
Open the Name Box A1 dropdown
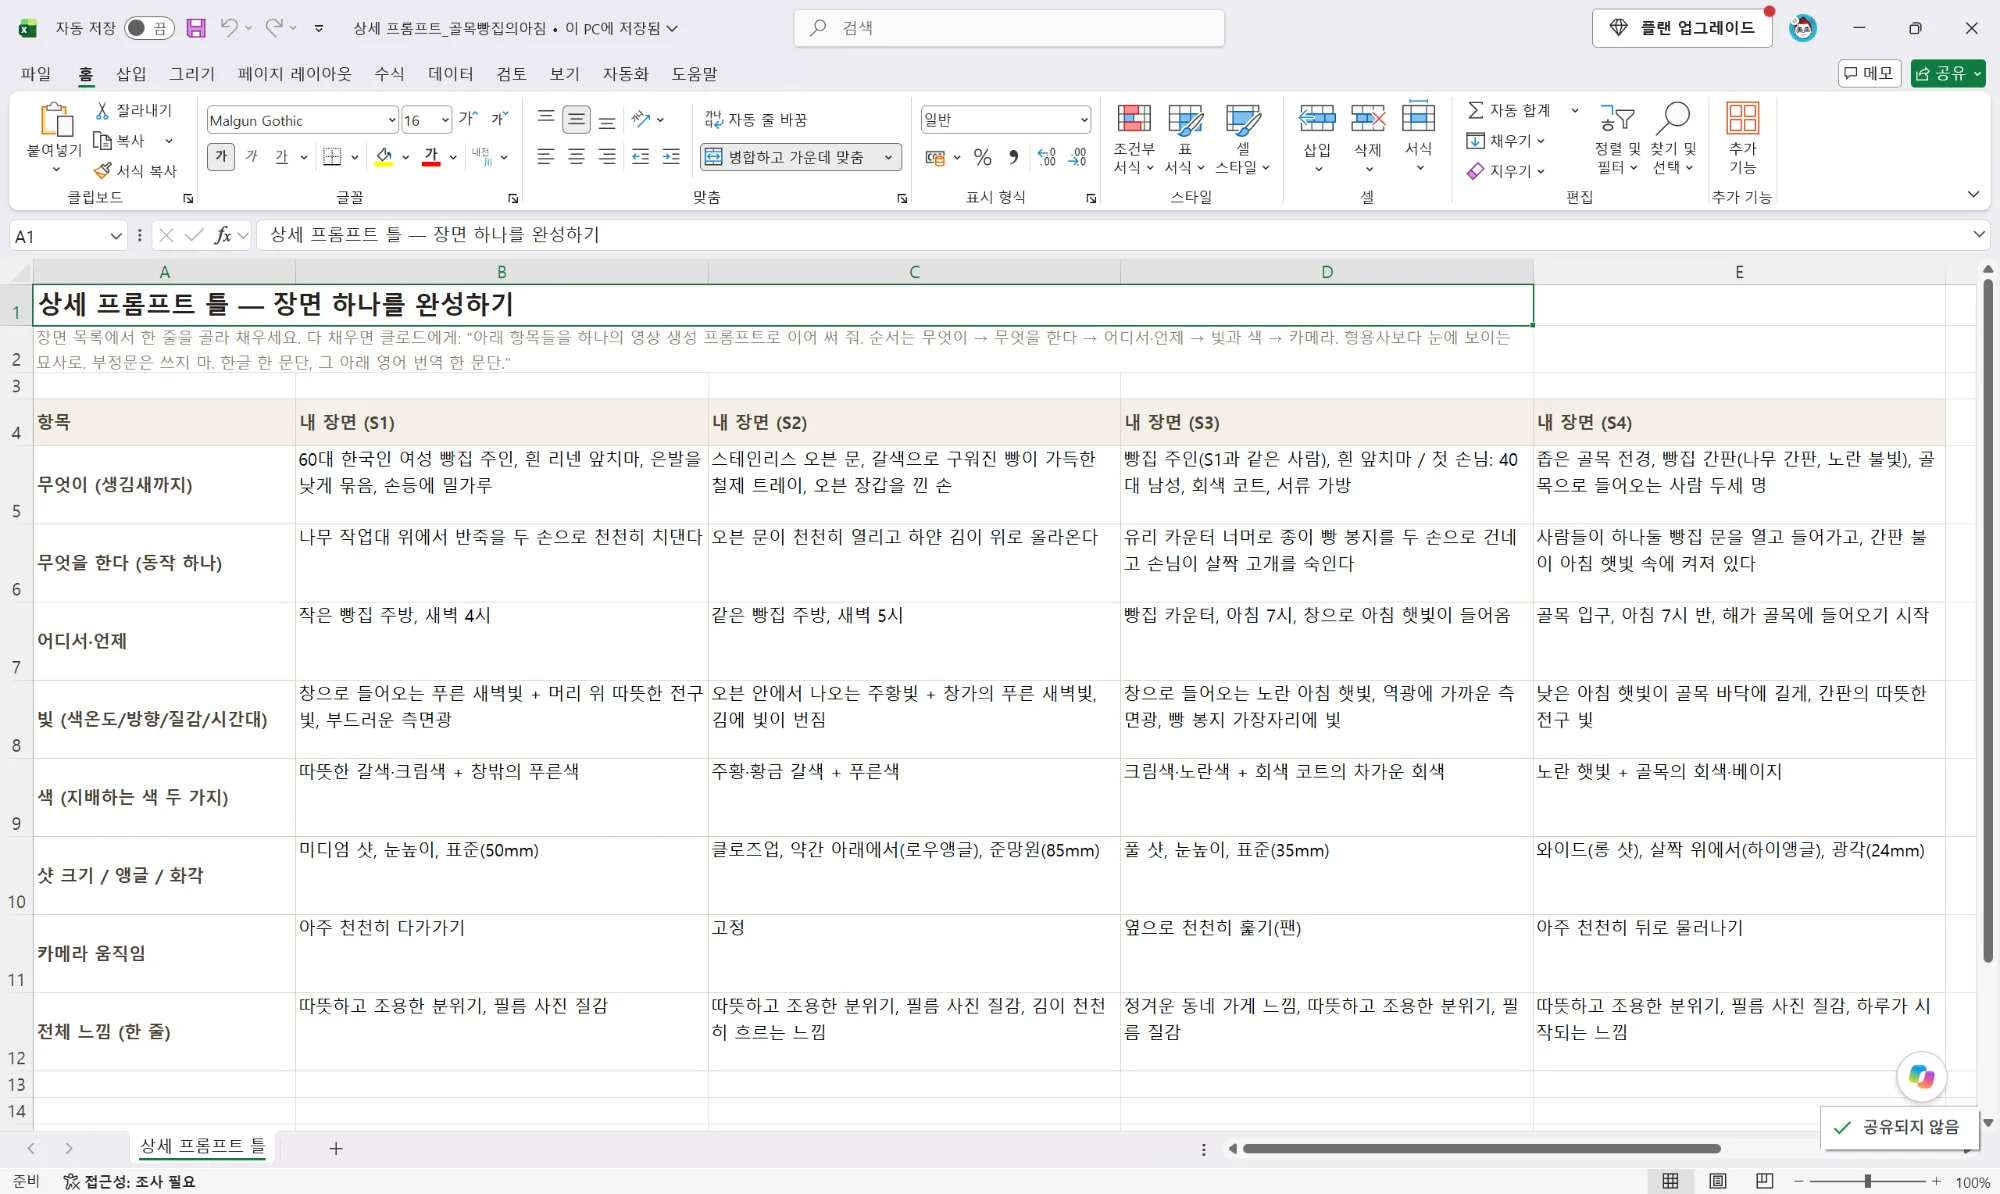(x=116, y=236)
